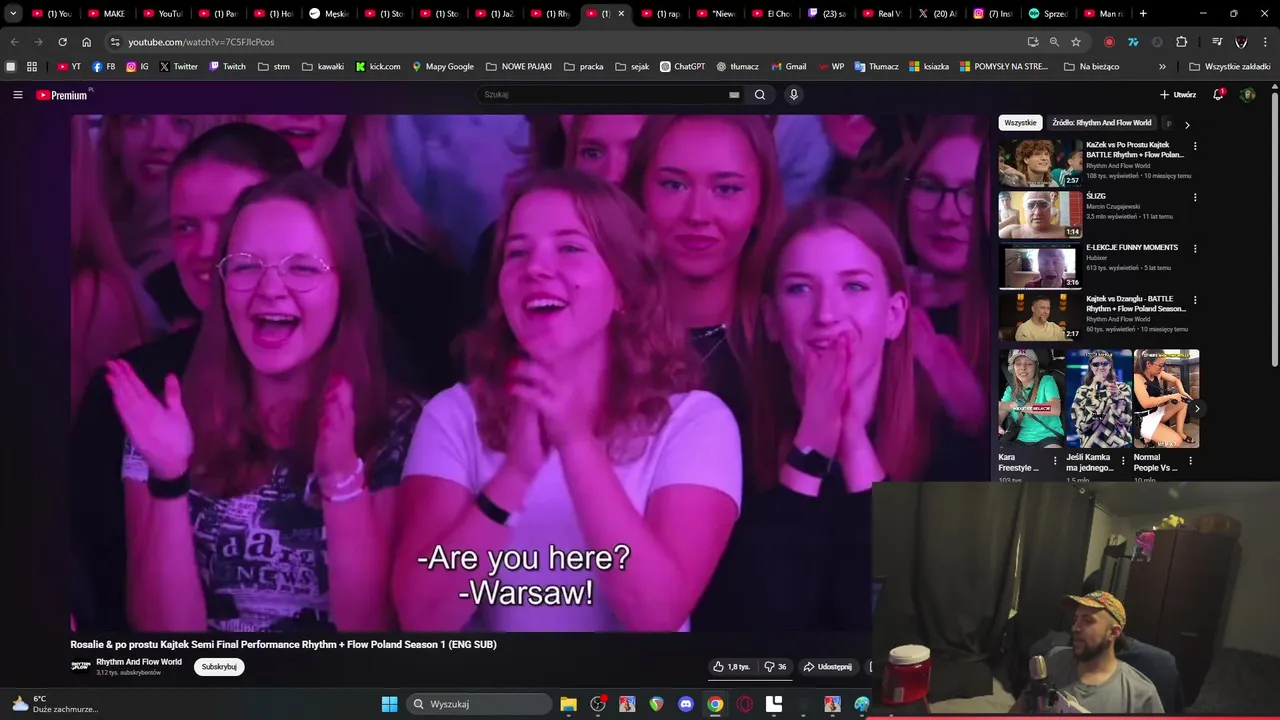
Task: Open the Wszystkie zakładki folder
Action: (1230, 67)
